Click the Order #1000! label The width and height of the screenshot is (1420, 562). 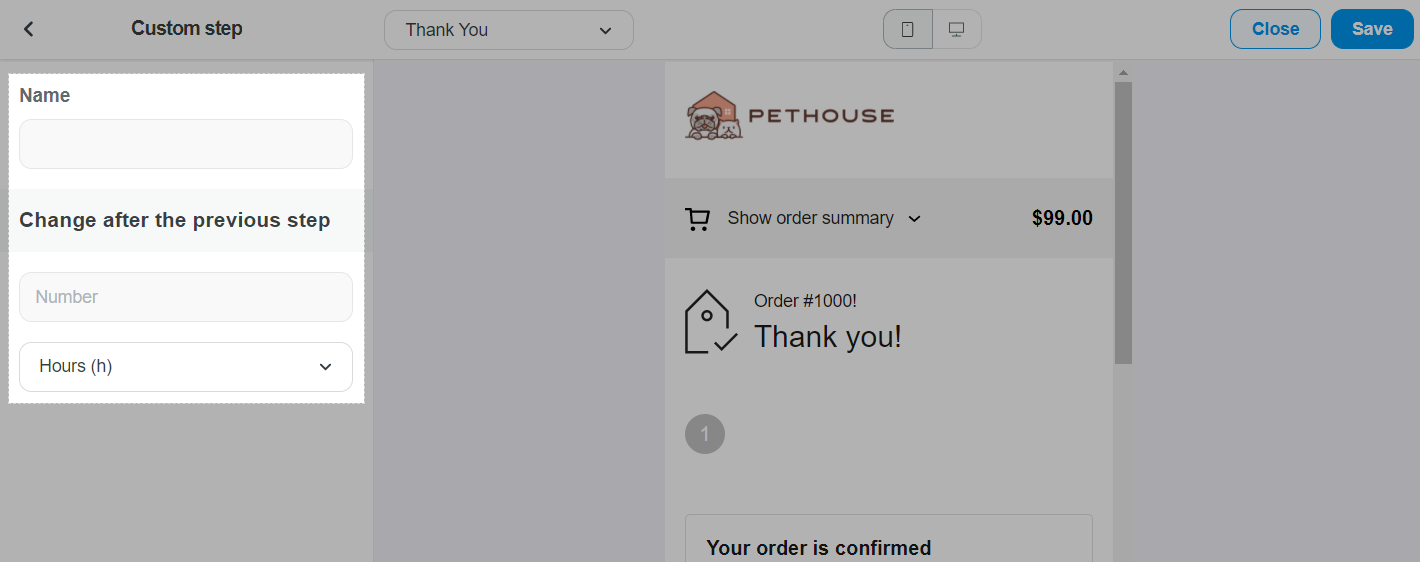coord(805,301)
